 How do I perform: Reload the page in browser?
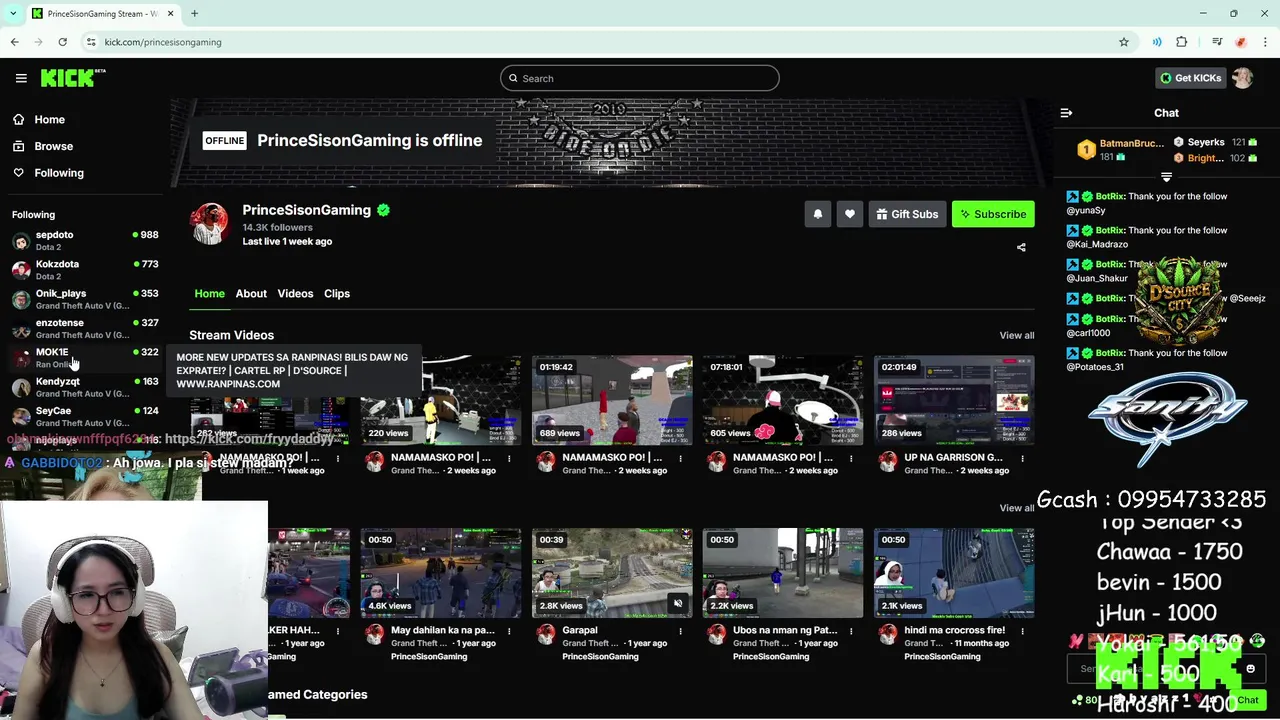[x=62, y=42]
